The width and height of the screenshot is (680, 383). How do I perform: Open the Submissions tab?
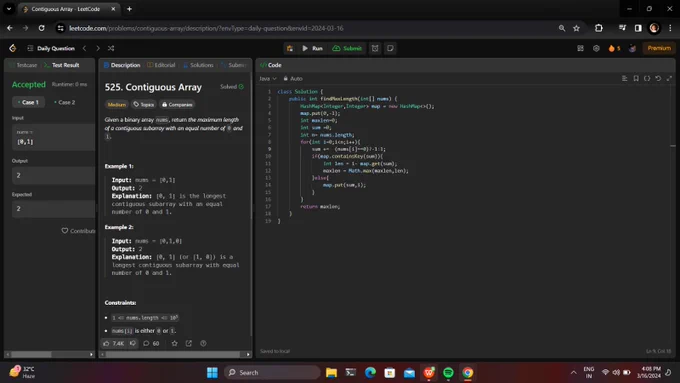tap(234, 65)
